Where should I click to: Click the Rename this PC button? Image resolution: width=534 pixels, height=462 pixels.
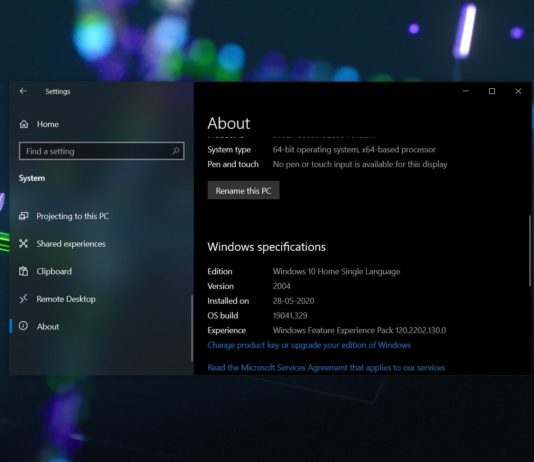(243, 190)
